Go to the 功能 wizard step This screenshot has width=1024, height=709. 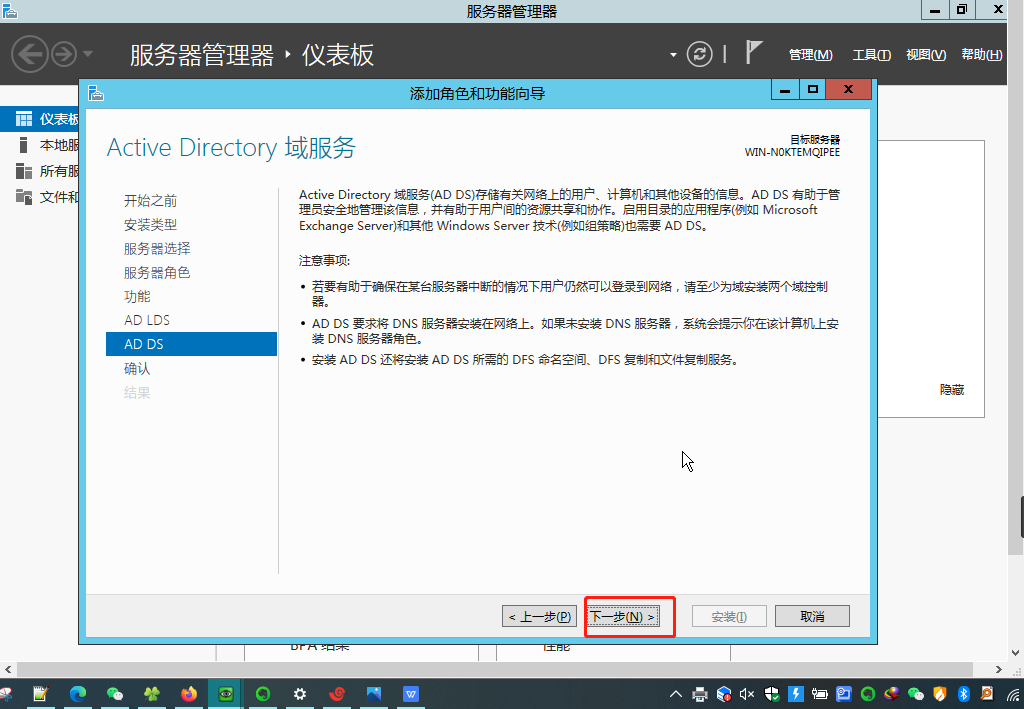(137, 296)
